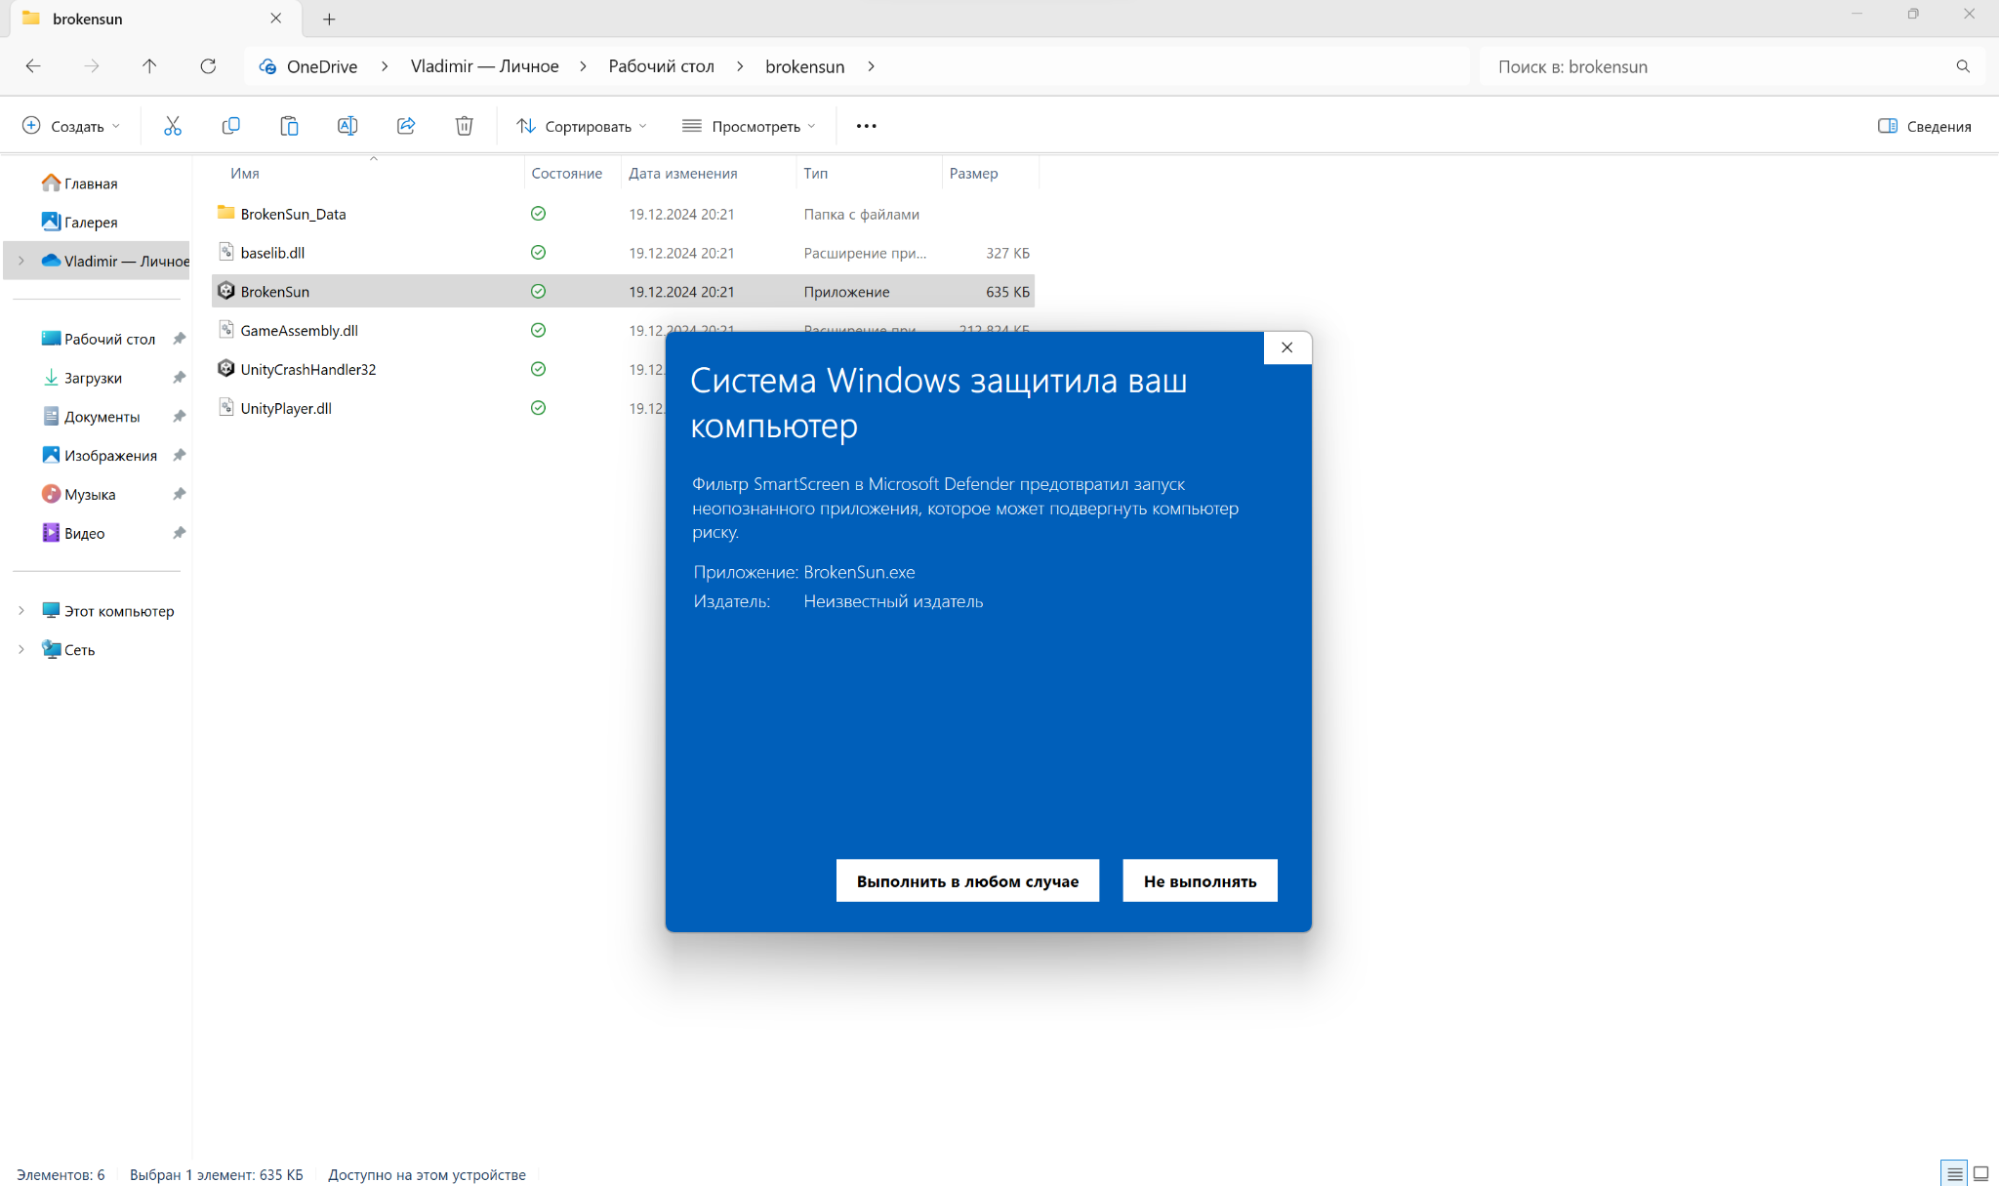Go forward with the right arrow
1999x1186 pixels.
(91, 66)
